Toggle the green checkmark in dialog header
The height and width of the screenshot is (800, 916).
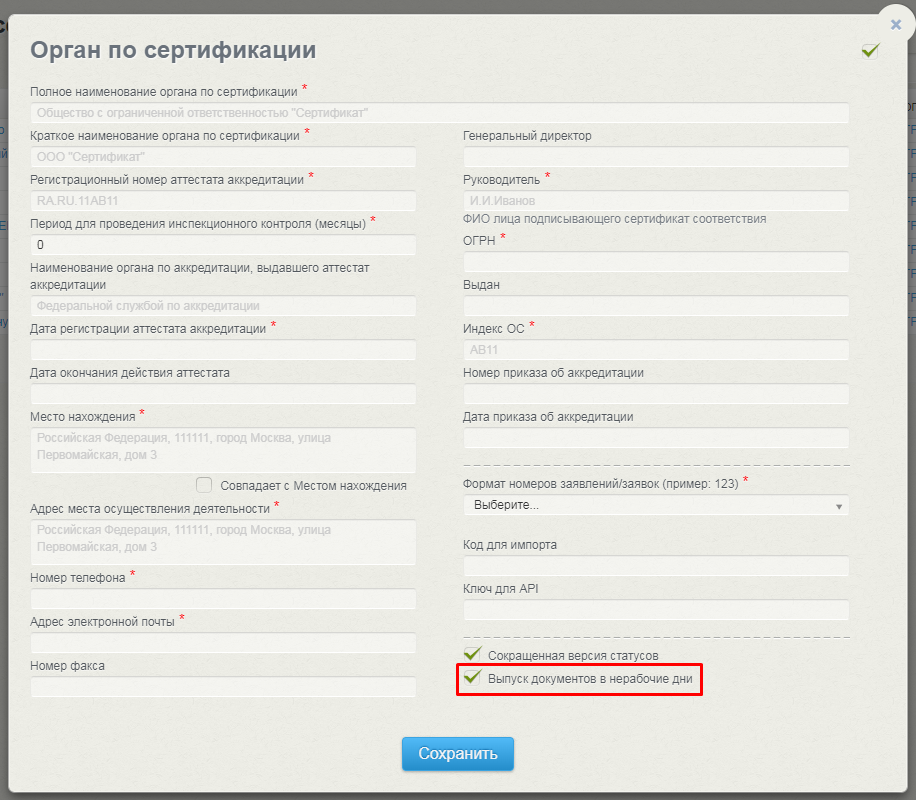[870, 50]
